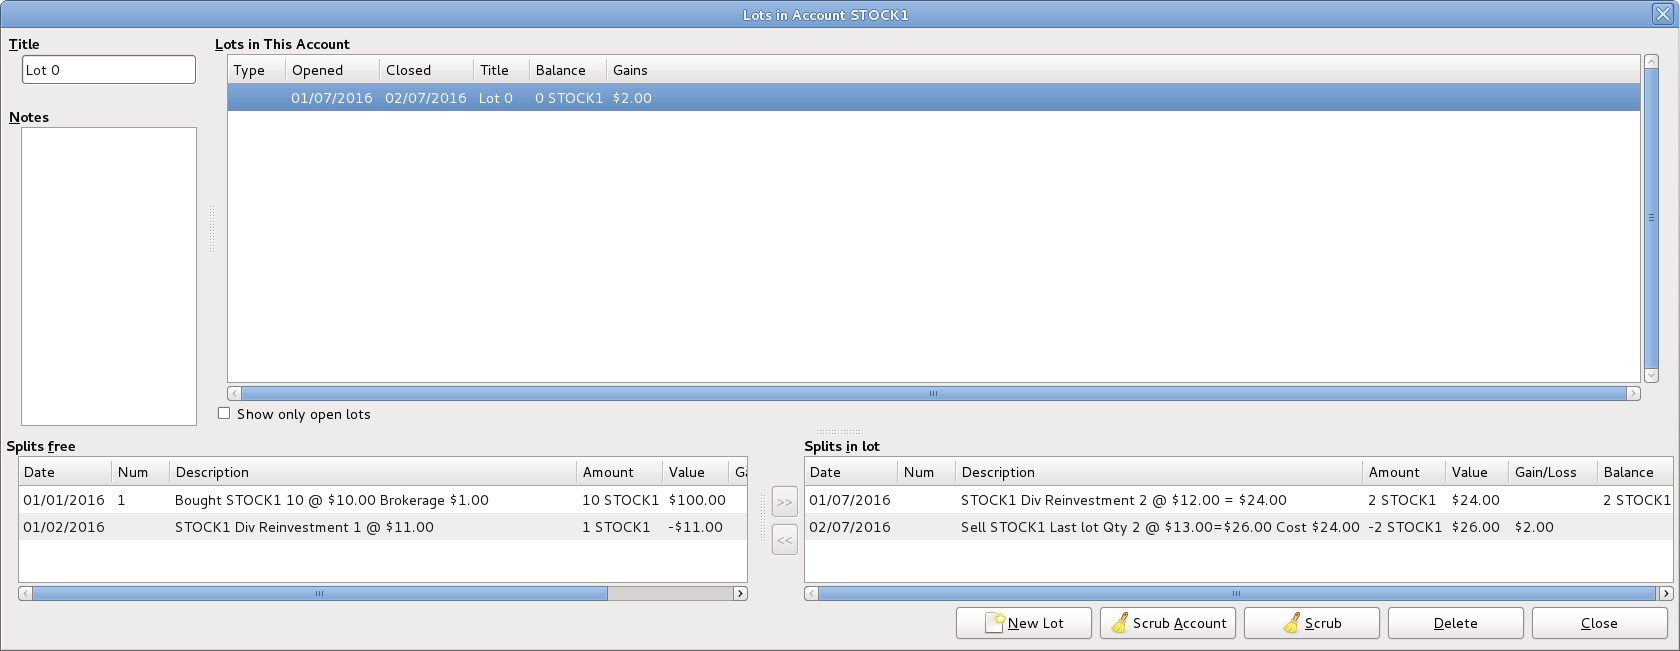Click the New Lot button icon
Image resolution: width=1680 pixels, height=651 pixels.
[x=995, y=623]
